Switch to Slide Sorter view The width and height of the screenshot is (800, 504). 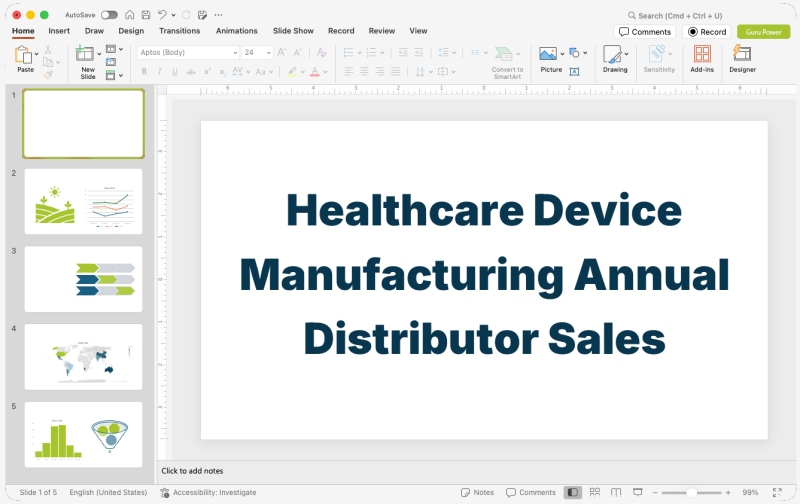pyautogui.click(x=595, y=492)
